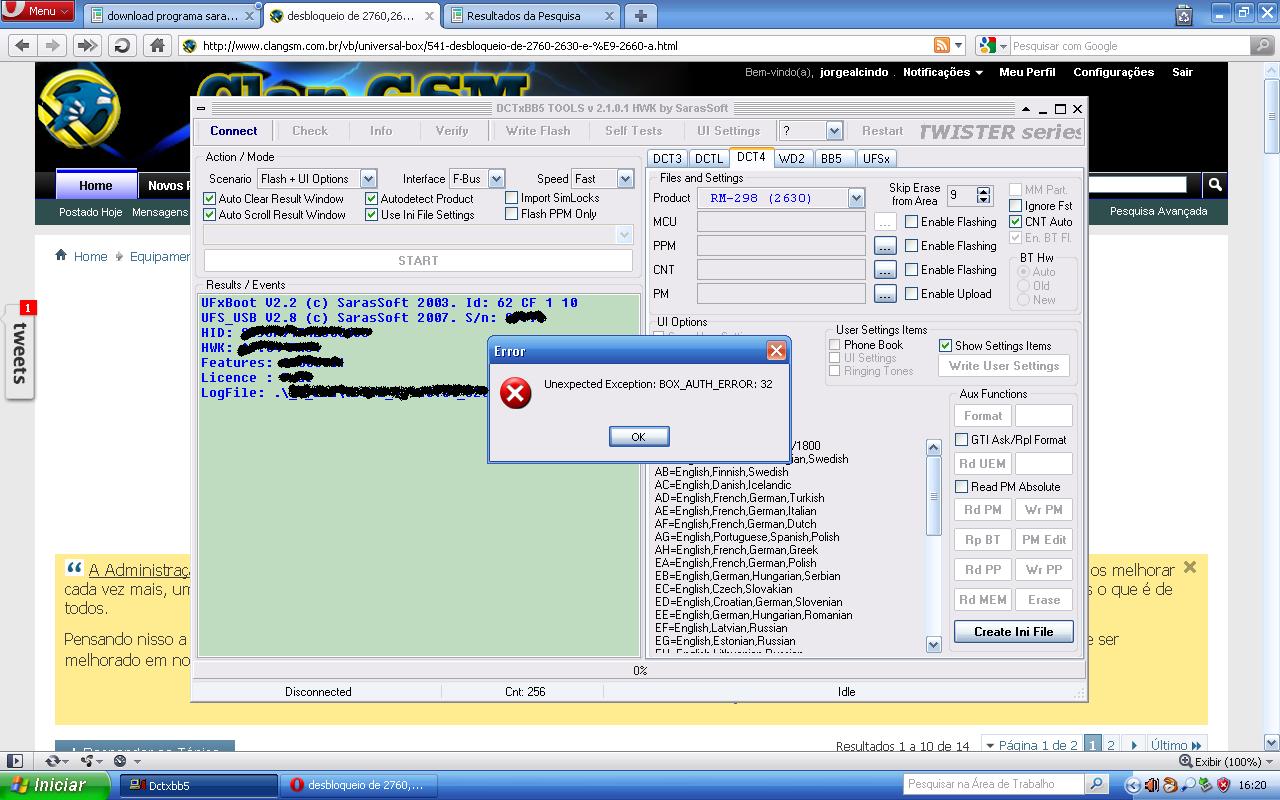Switch to the WD2 tab
Image resolution: width=1280 pixels, height=800 pixels.
click(x=792, y=158)
